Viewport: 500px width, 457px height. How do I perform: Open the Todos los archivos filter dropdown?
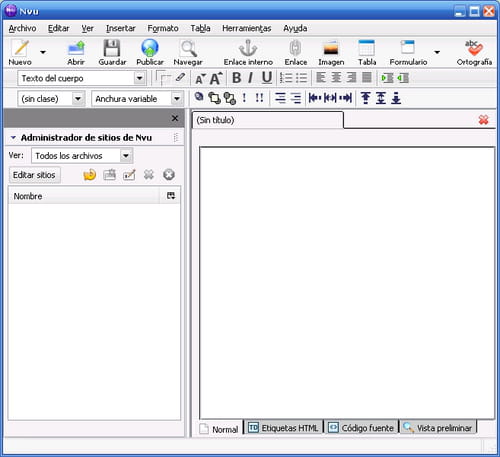[126, 156]
